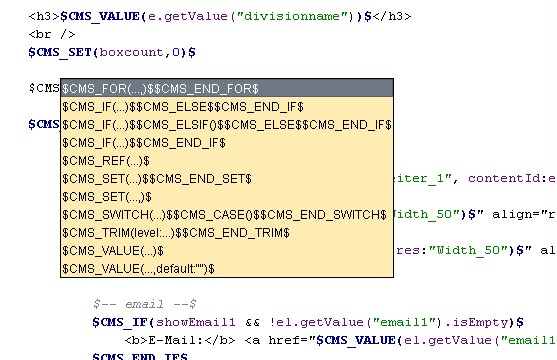Screen dimensions: 557x360
Task: Select the $CMS_FOR(...,)$$CMS_END_FOR$ completion entry
Action: tap(227, 88)
